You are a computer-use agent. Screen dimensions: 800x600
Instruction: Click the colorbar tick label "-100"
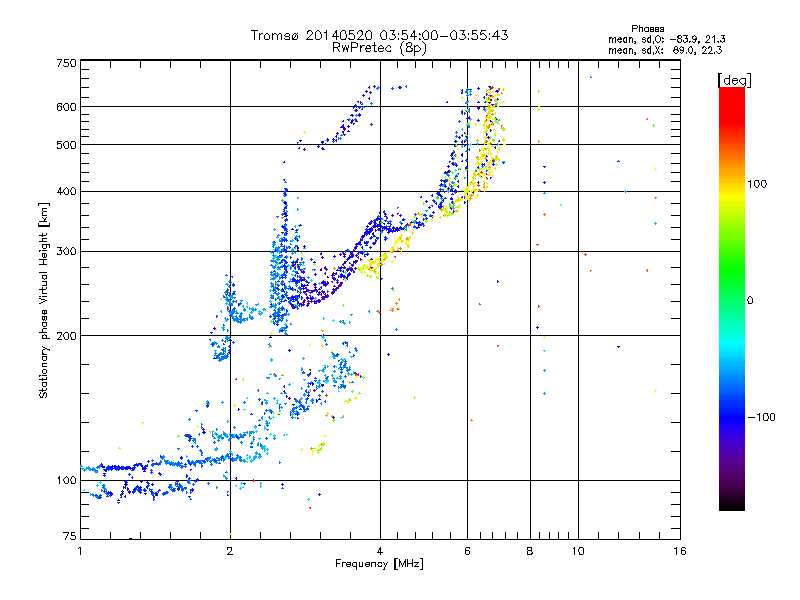762,417
